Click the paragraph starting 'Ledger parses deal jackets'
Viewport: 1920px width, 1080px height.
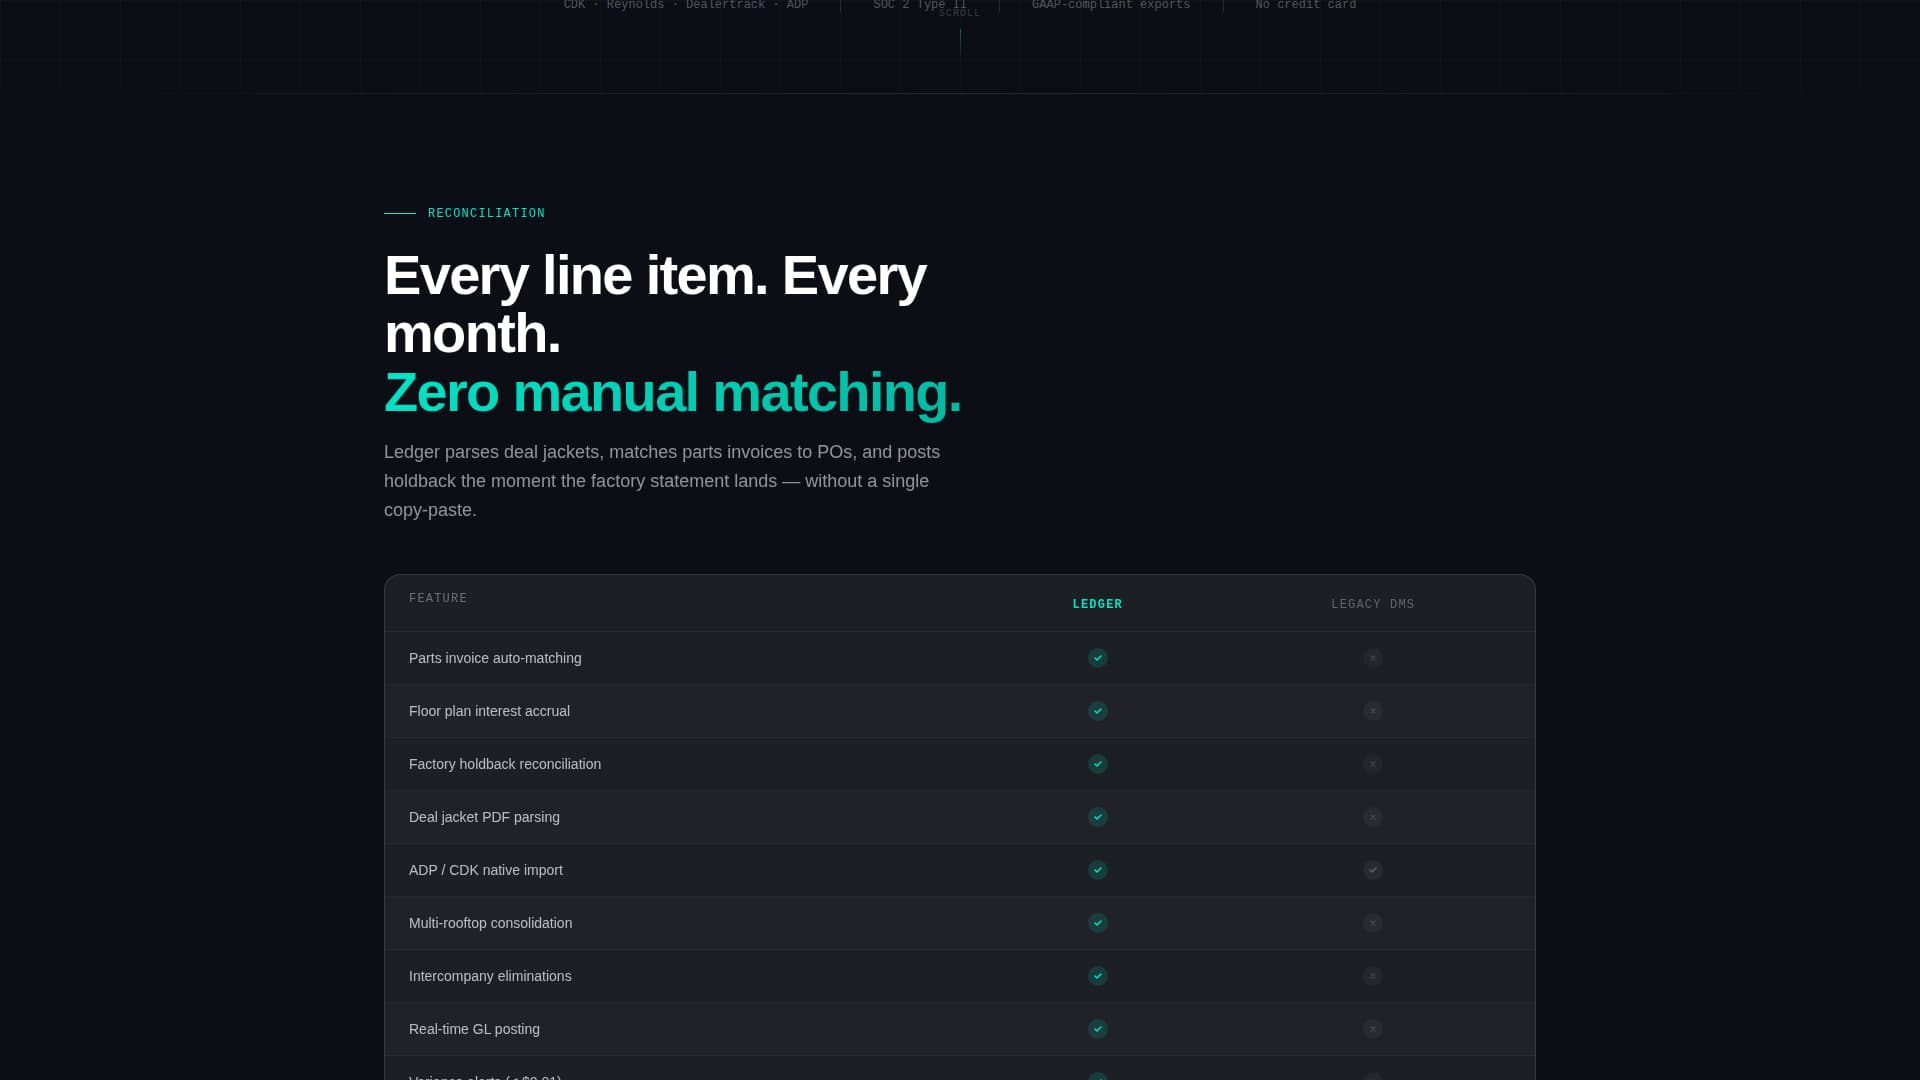coord(662,481)
